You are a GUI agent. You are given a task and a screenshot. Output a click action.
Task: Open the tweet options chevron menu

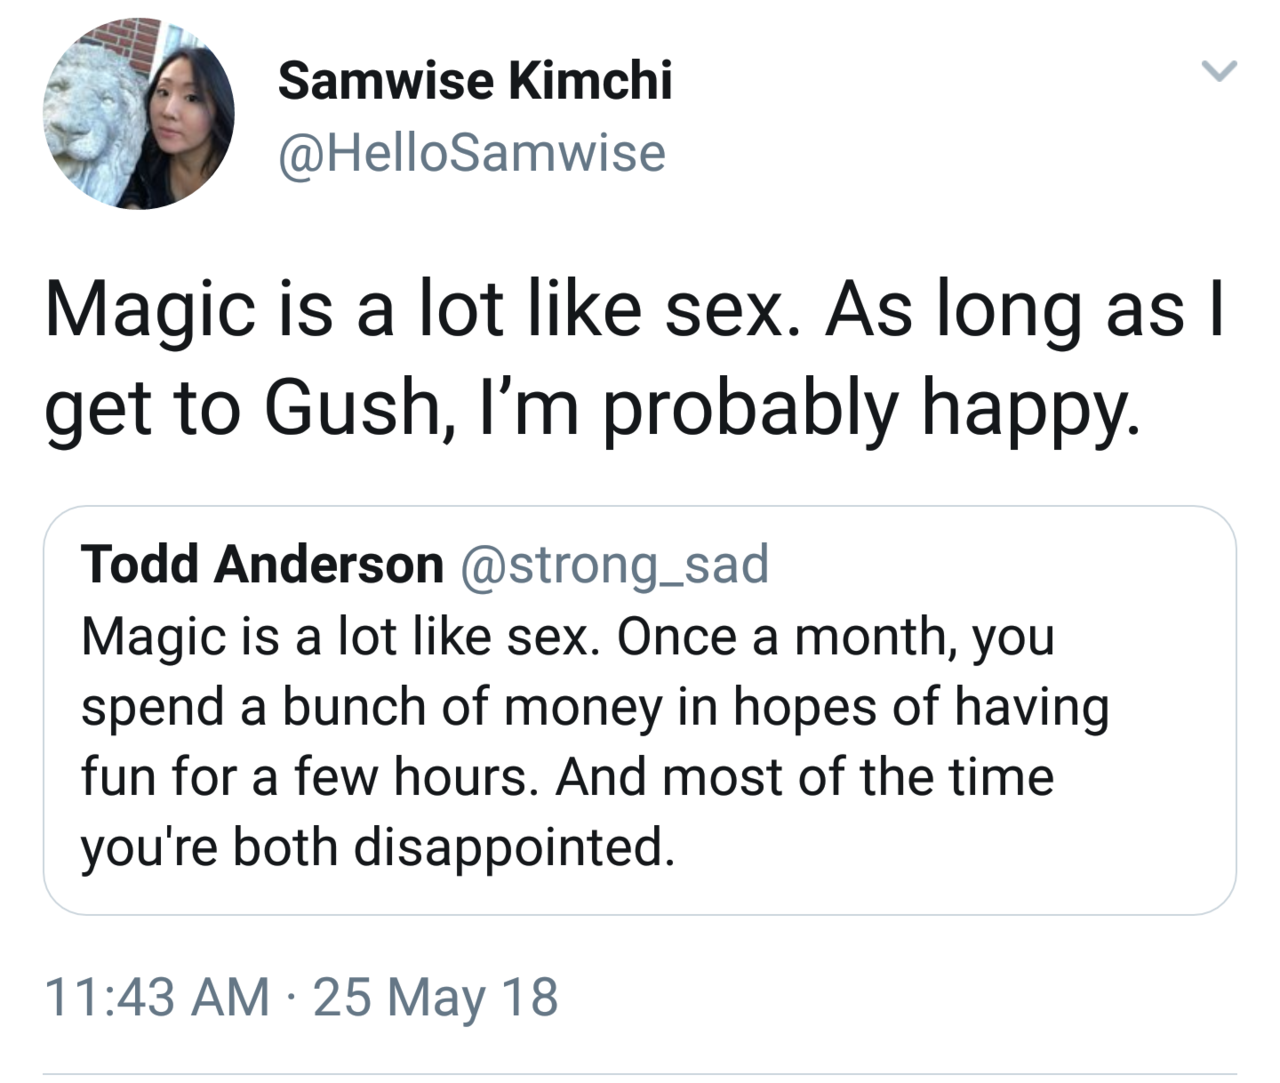coord(1219,71)
